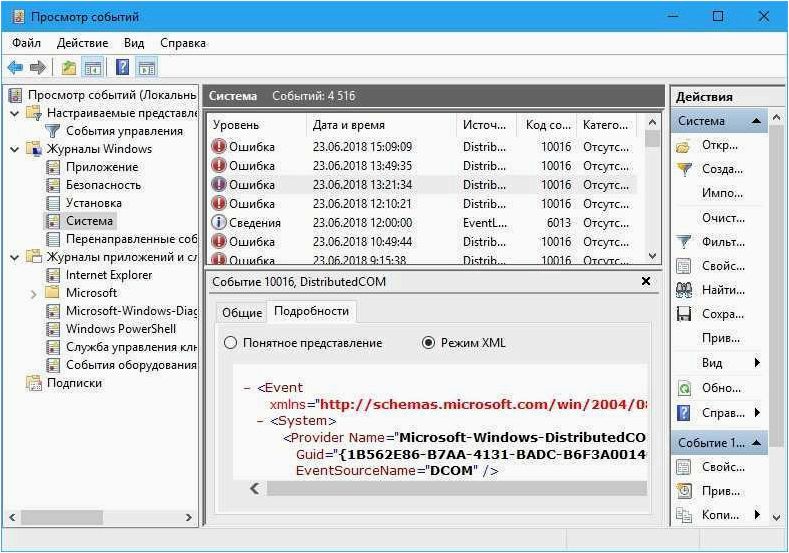Click Найти... action
Viewport: 789px width, 553px height.
click(x=720, y=290)
